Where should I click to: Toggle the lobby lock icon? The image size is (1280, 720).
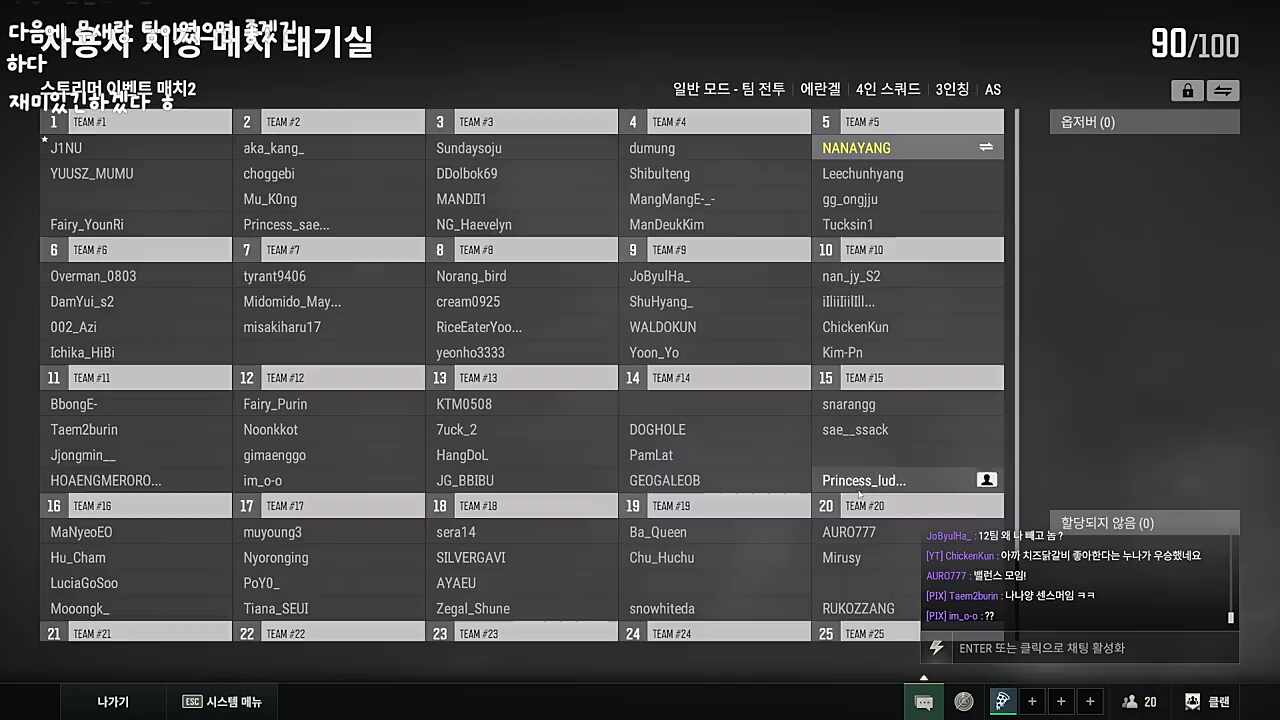[x=1187, y=91]
